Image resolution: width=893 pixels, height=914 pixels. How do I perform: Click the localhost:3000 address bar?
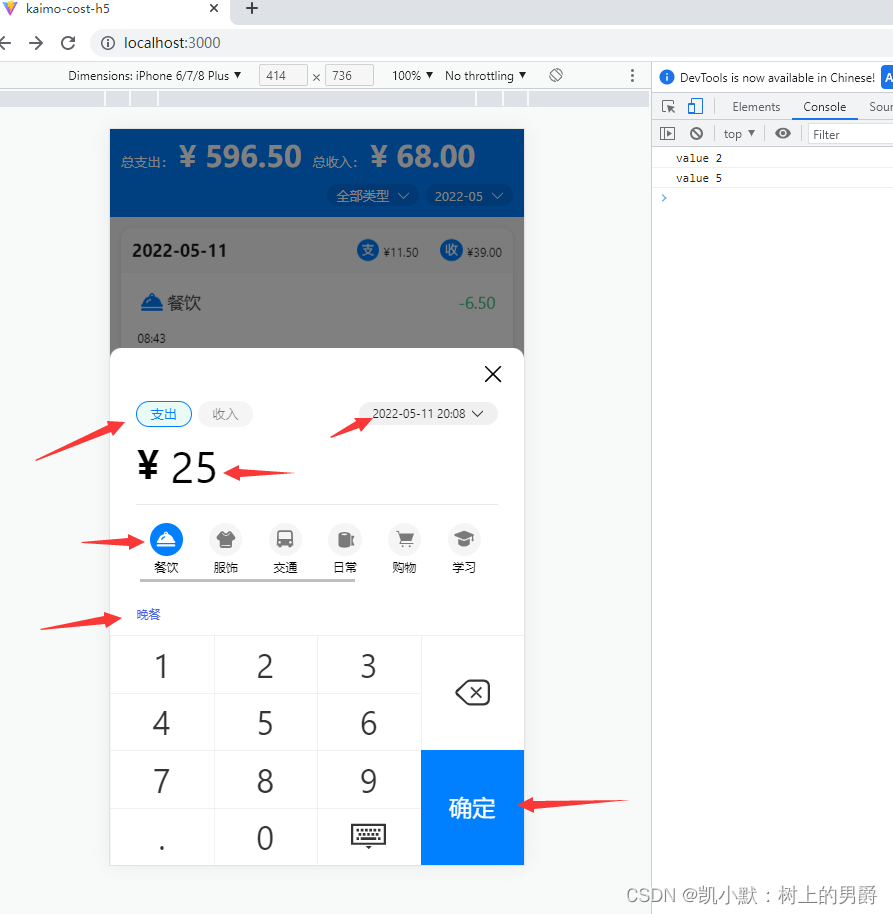coord(491,43)
